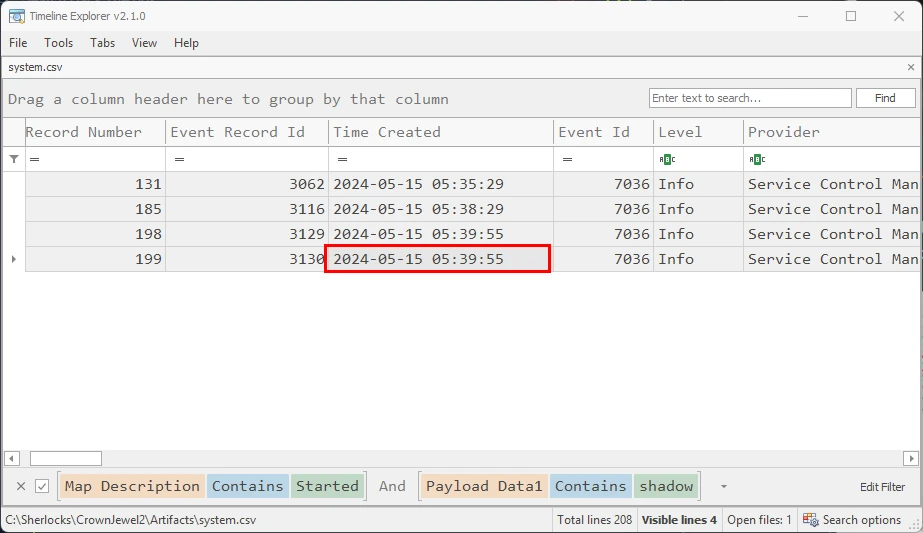Click the filter funnel icon in filter row
Screen dimensions: 923x533
(x=14, y=159)
